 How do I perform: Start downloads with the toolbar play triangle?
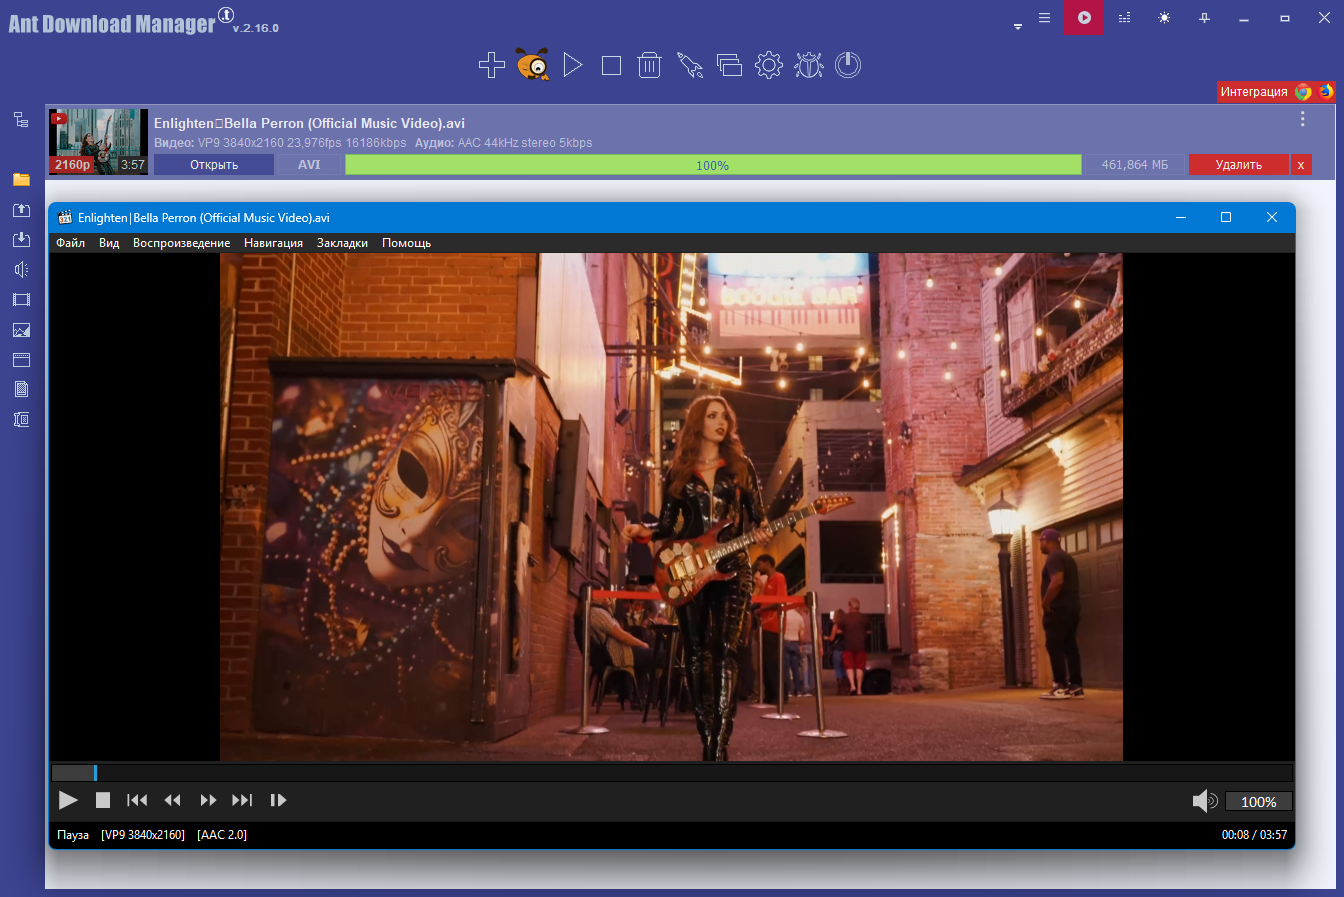point(573,65)
